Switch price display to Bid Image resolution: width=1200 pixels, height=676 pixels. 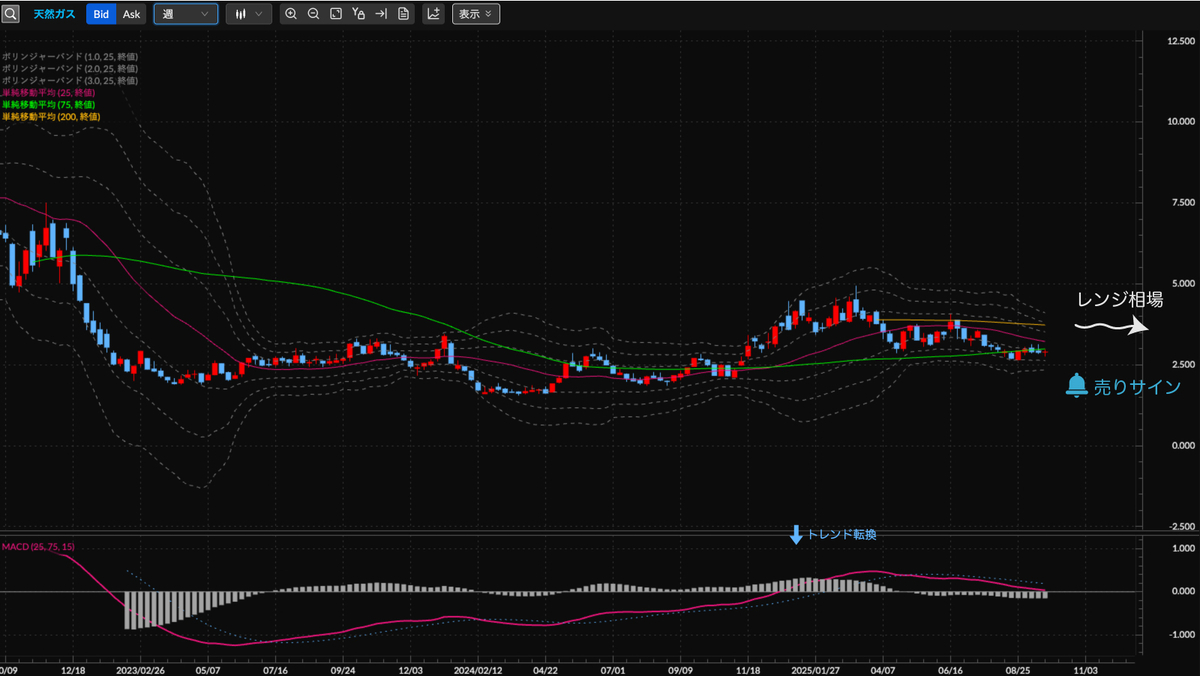coord(102,14)
